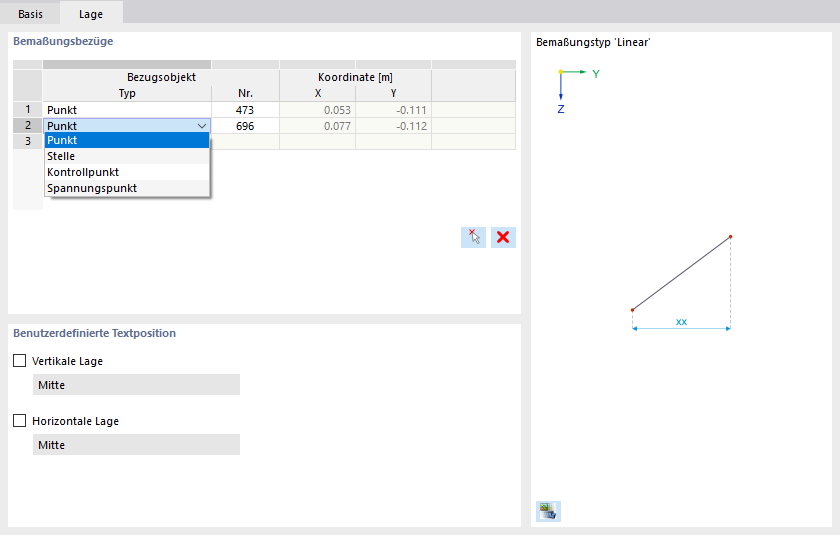
Task: Click the 'Bezugsobjekt' column header
Action: click(161, 77)
